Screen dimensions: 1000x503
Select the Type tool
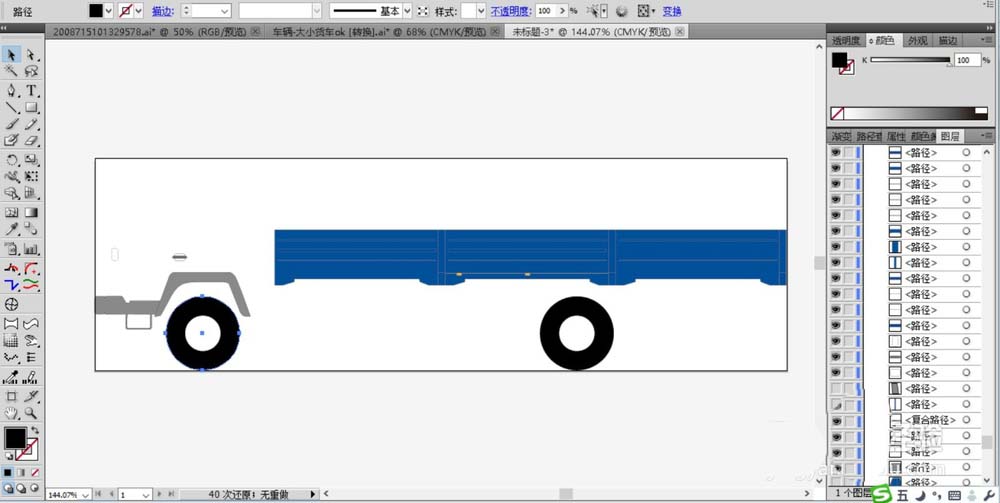pos(31,91)
